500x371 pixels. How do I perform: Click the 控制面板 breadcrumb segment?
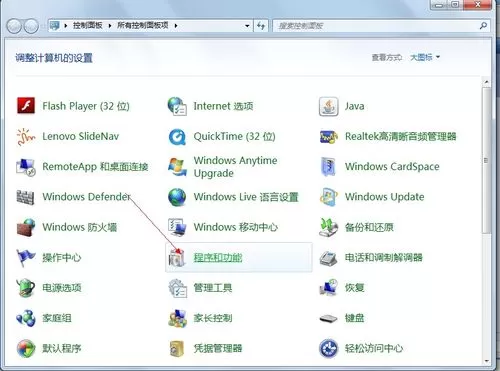pyautogui.click(x=88, y=25)
